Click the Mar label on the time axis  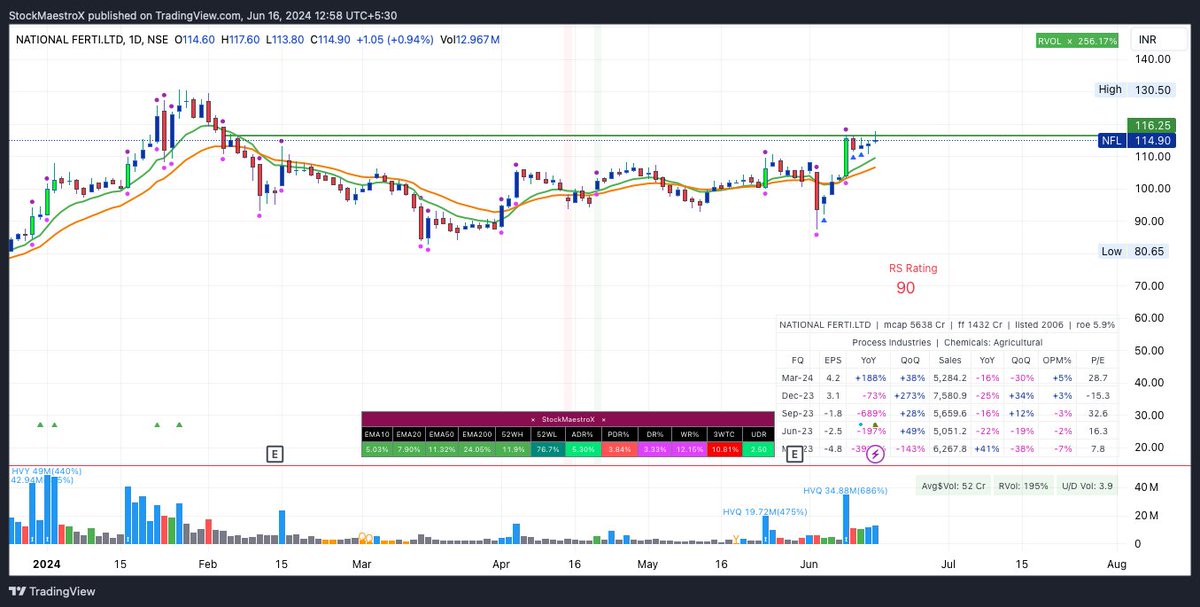pyautogui.click(x=361, y=564)
